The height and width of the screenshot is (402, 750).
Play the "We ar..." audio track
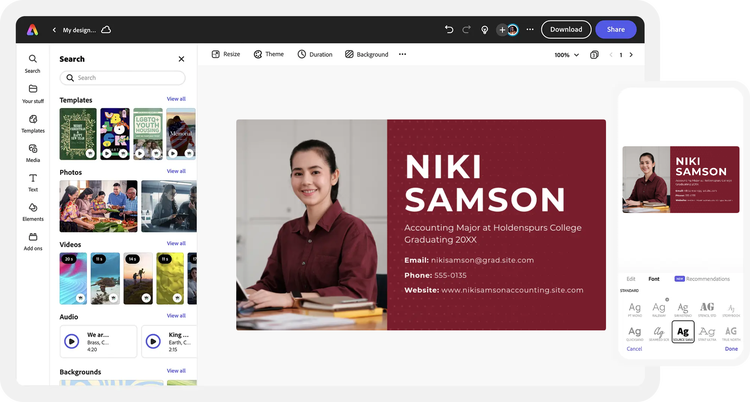click(x=72, y=341)
